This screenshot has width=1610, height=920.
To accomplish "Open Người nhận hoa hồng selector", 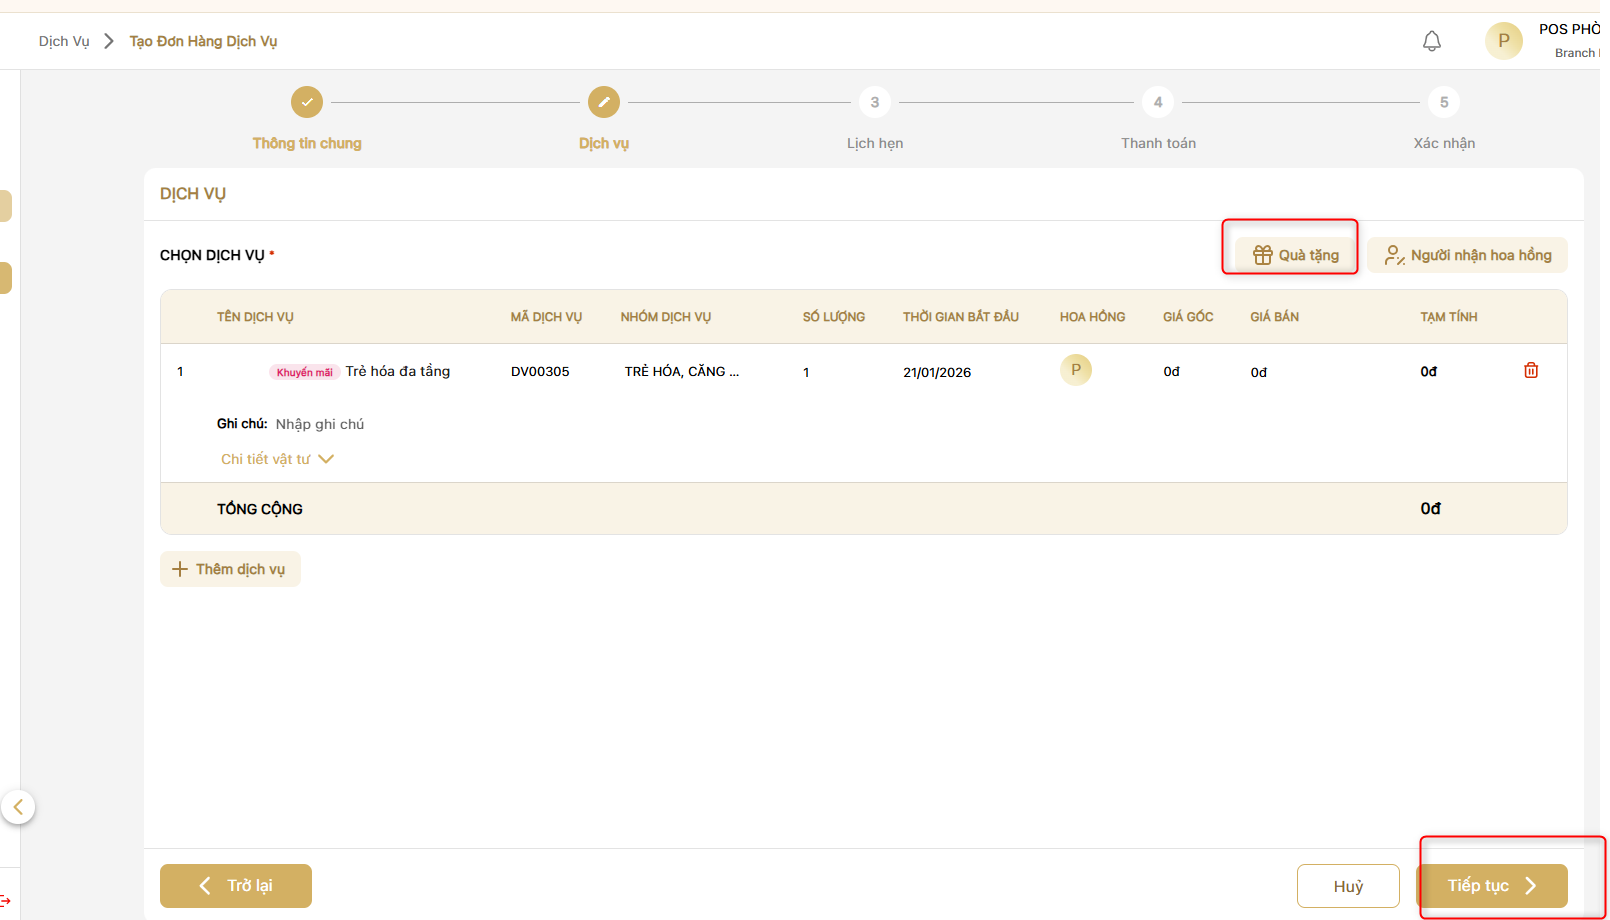I will (1467, 255).
